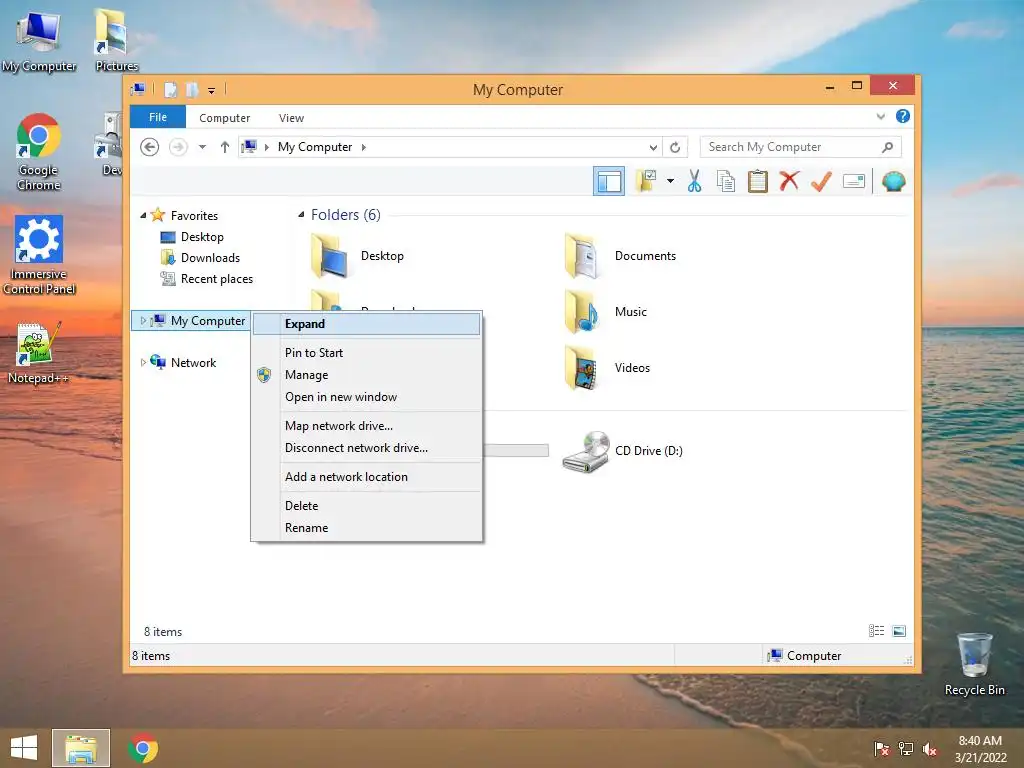Click New Folder icon in Quick Access Toolbar
This screenshot has width=1024, height=768.
click(192, 89)
